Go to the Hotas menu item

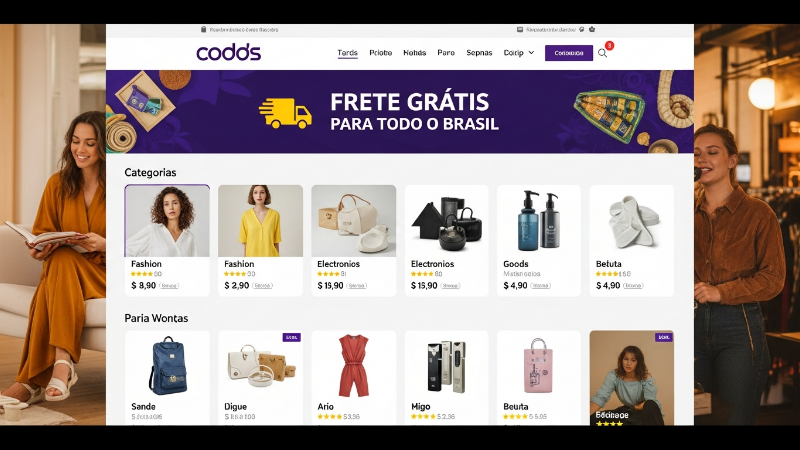click(x=414, y=53)
